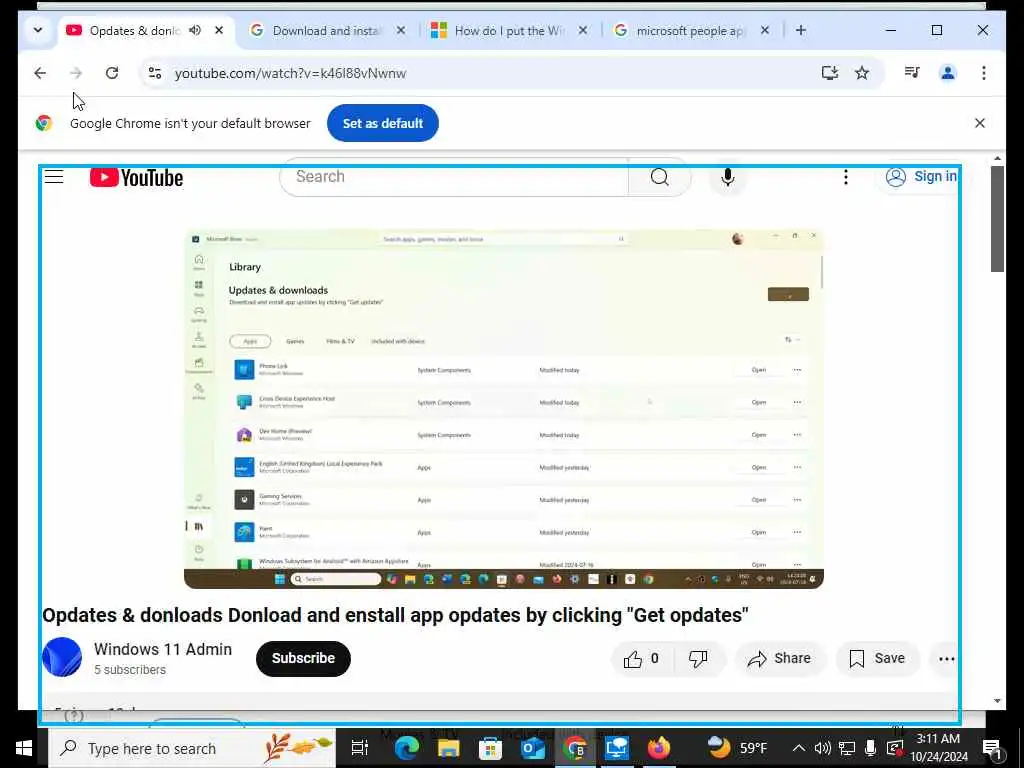
Task: Focus the YouTube Search field
Action: [454, 177]
